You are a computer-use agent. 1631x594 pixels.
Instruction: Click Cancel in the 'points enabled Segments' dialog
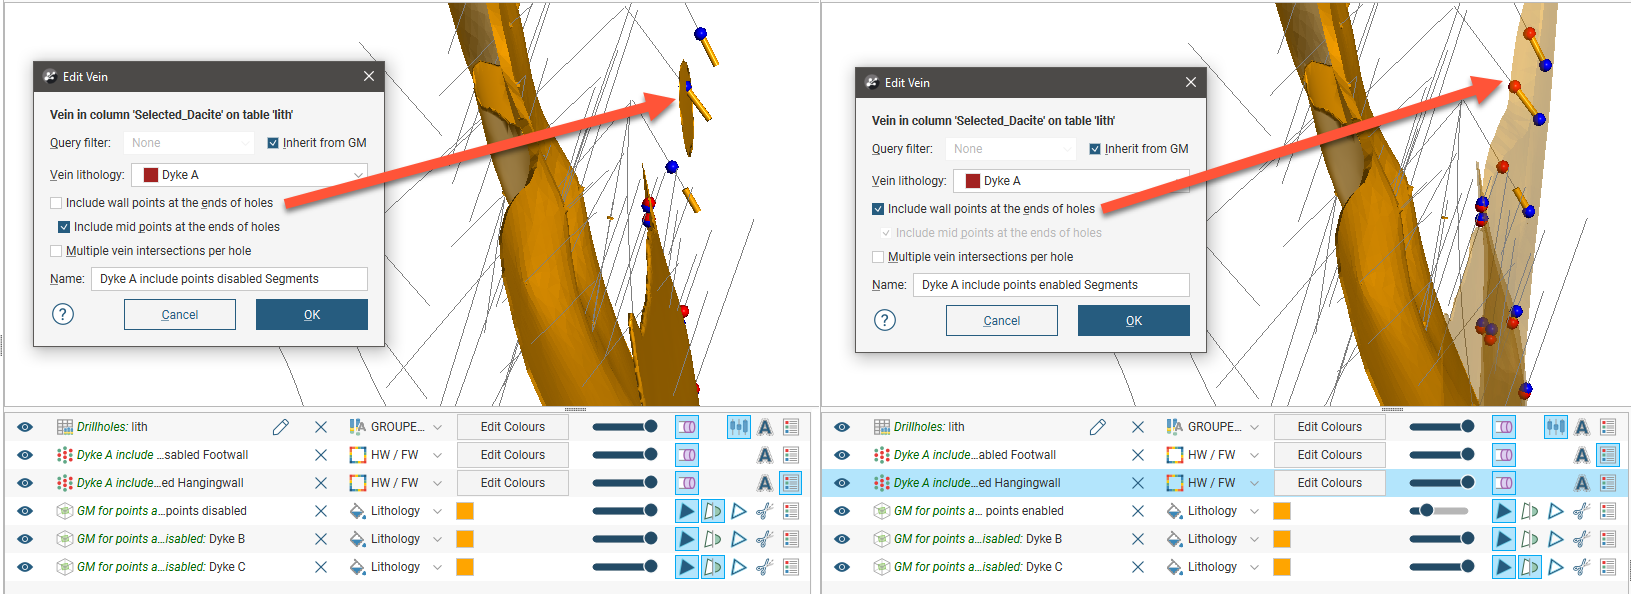[1001, 320]
